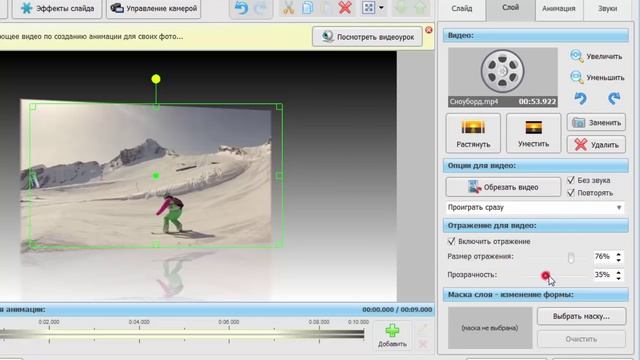Click the timeline at the 0:08.000 mark
640x360 pixels.
319,334
